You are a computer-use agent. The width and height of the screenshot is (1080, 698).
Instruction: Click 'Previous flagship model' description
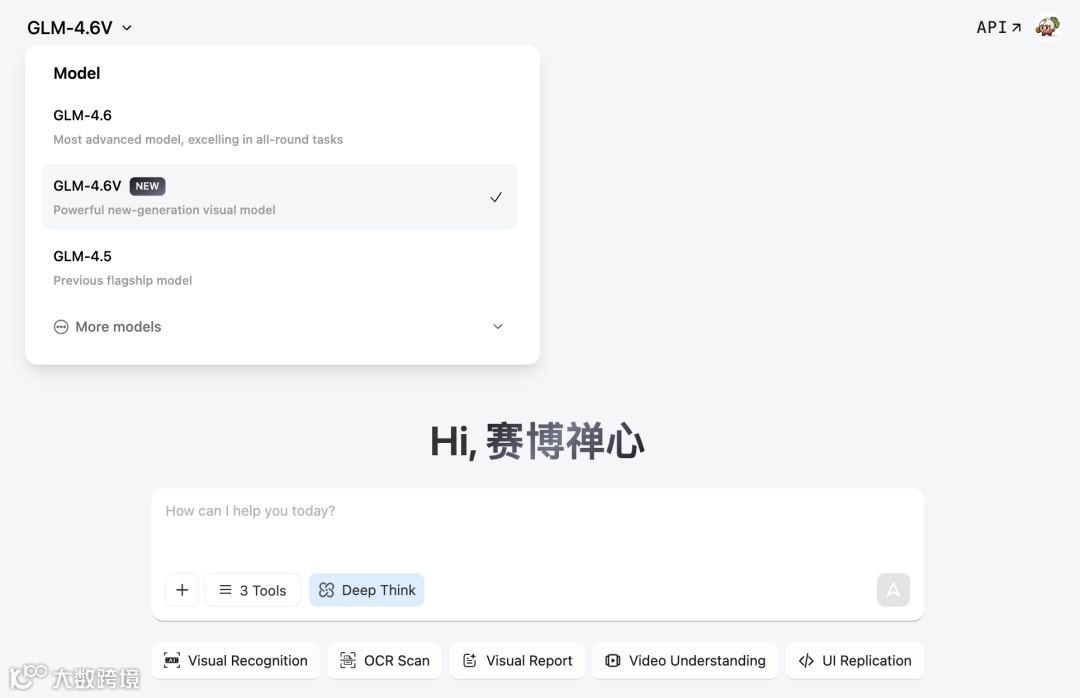click(123, 280)
